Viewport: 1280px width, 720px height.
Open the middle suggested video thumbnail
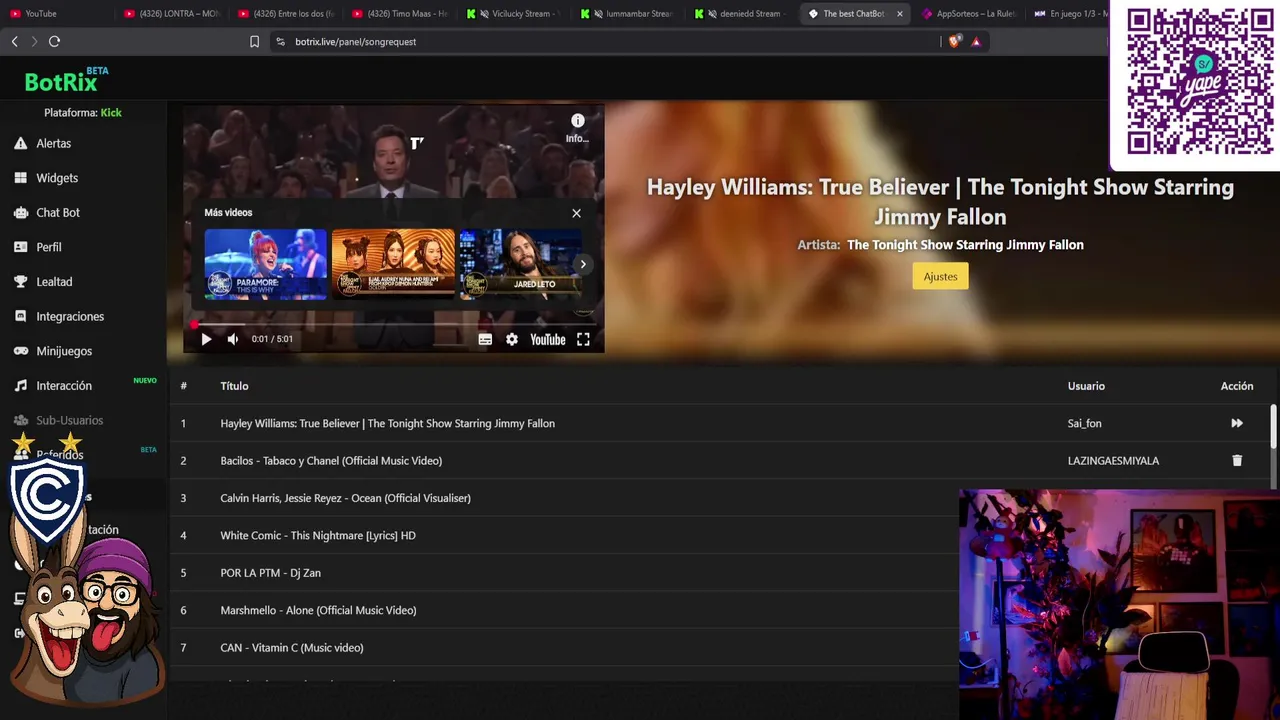[393, 264]
